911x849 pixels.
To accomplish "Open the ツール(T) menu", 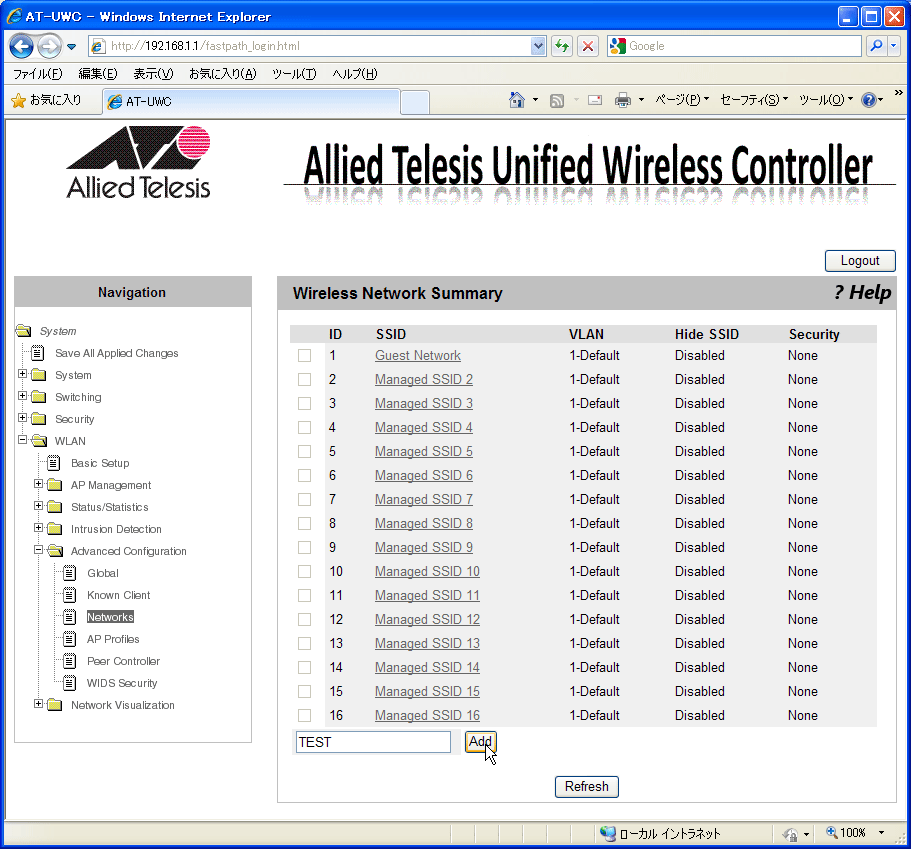I will 294,74.
